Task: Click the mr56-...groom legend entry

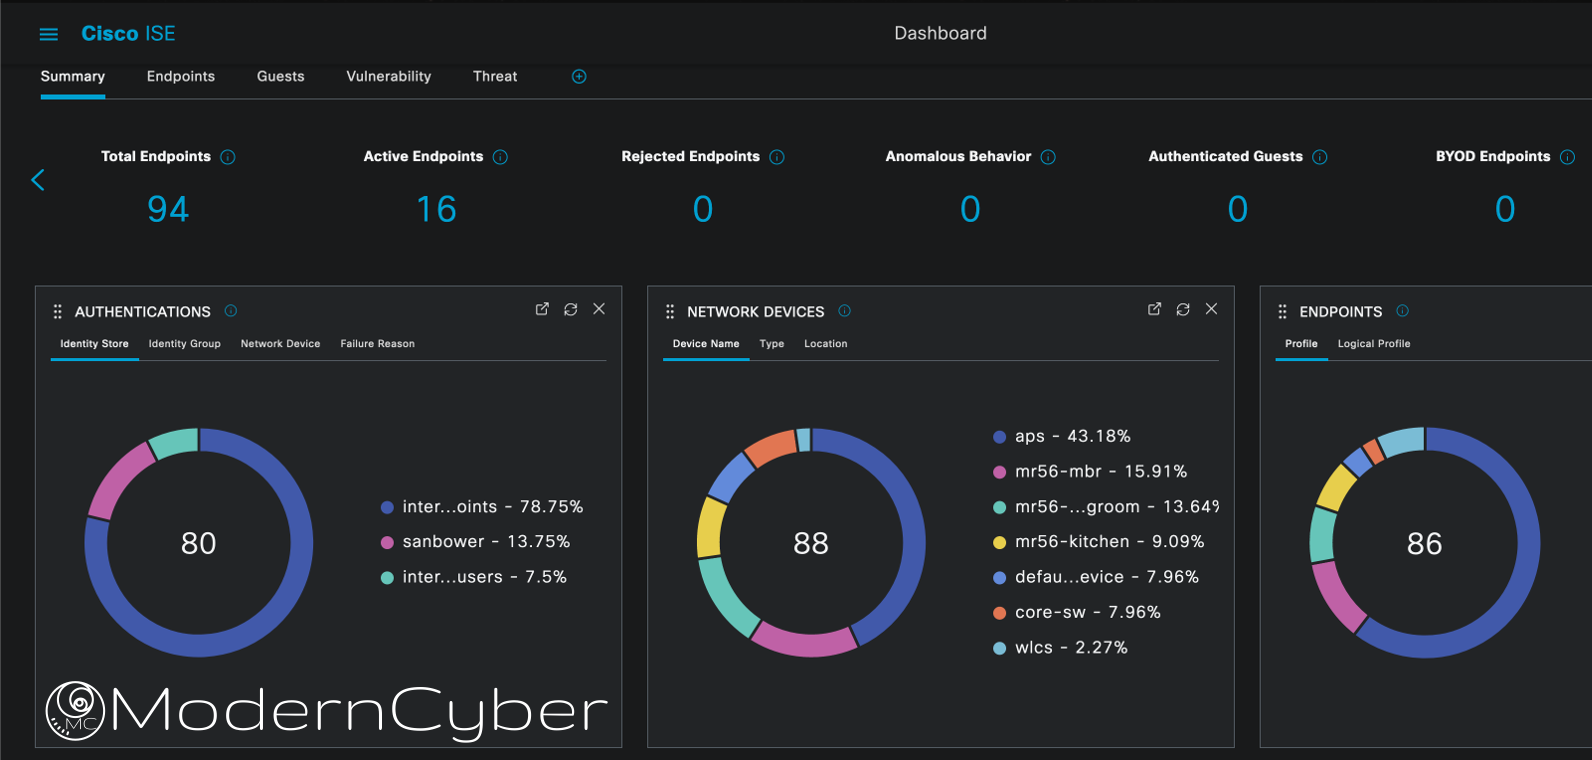Action: tap(1105, 507)
